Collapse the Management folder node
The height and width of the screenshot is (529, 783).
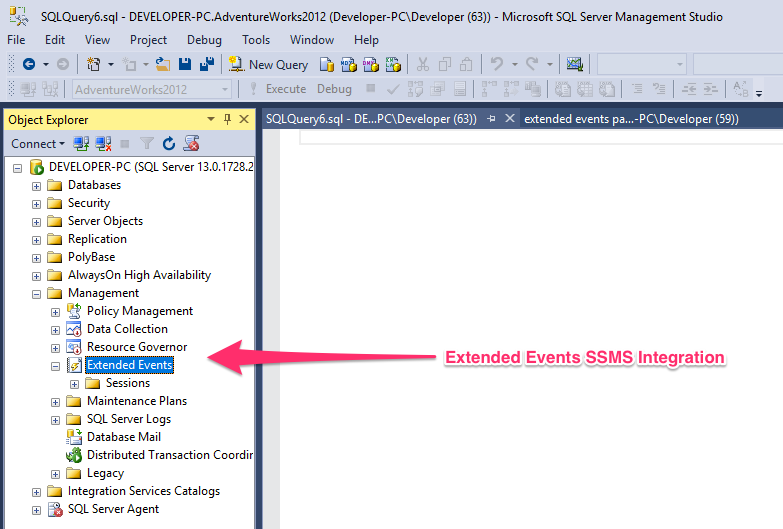pyautogui.click(x=36, y=294)
